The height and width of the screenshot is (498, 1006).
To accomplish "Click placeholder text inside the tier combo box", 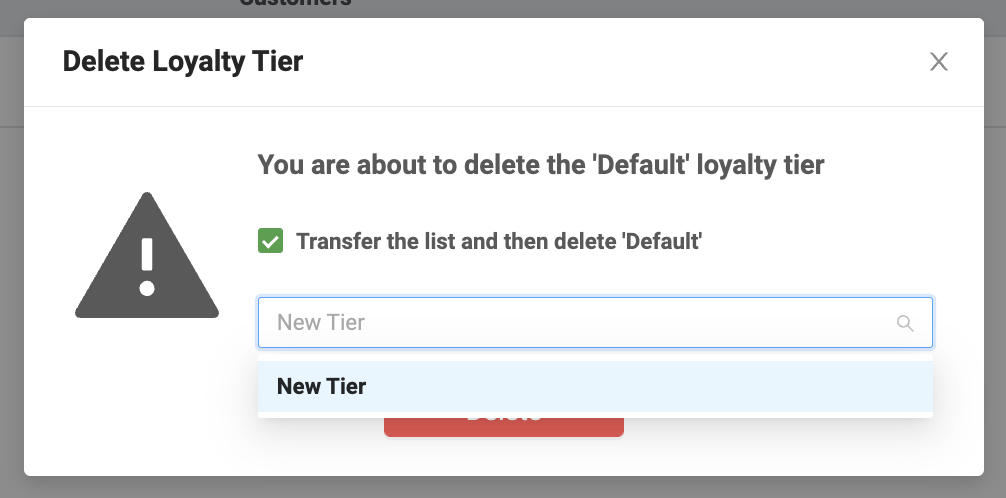I will tap(321, 323).
